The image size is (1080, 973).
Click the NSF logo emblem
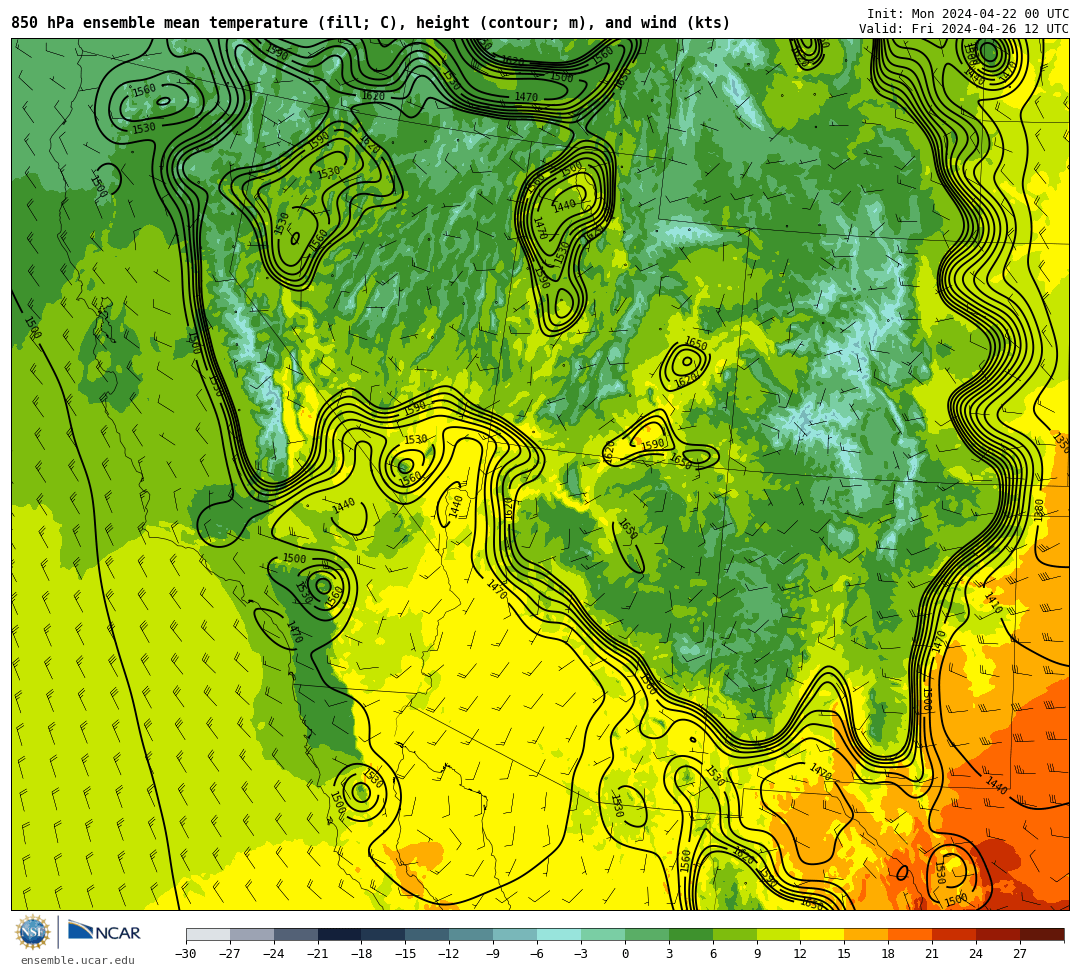click(33, 932)
